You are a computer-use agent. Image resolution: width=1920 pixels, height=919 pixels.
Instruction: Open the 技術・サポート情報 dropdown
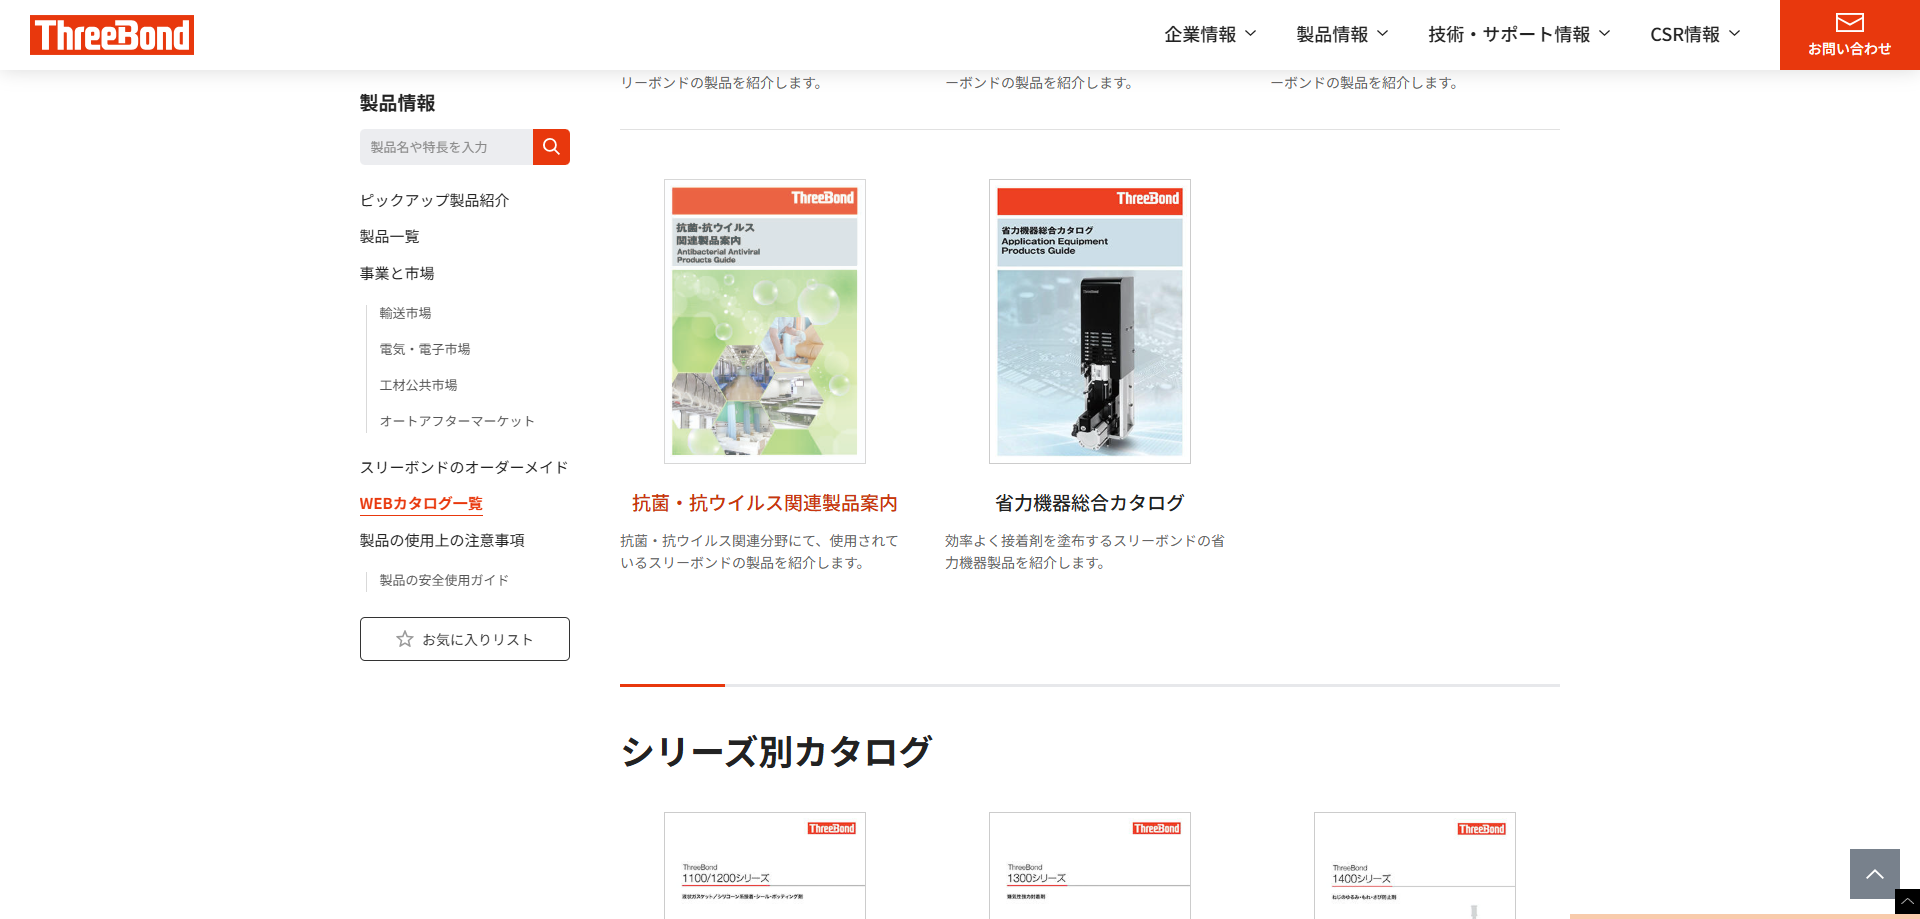click(1519, 35)
